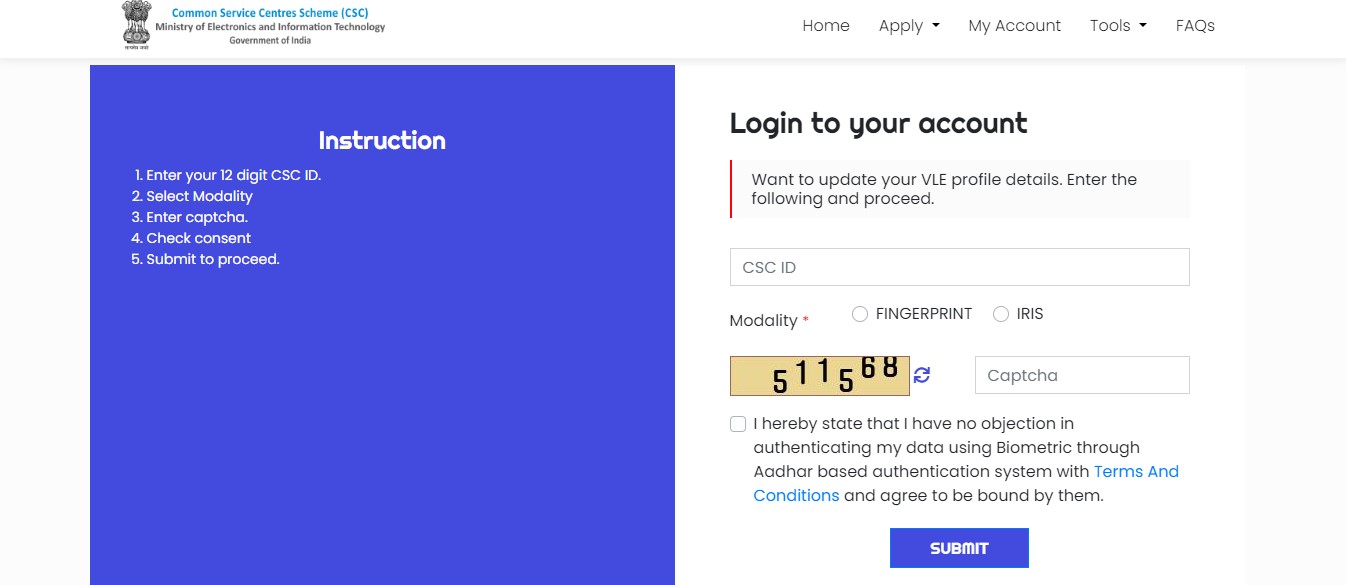Screen dimensions: 1346x585
Task: Expand the Apply dropdown menu
Action: click(909, 26)
